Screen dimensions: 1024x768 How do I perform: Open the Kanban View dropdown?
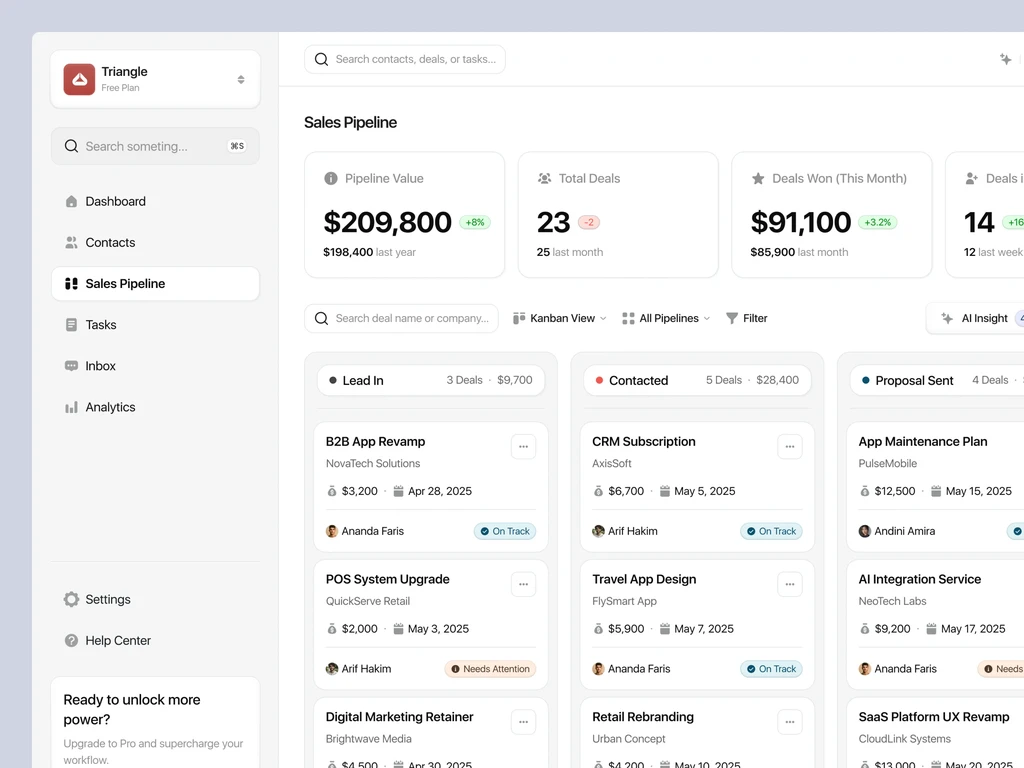[560, 318]
